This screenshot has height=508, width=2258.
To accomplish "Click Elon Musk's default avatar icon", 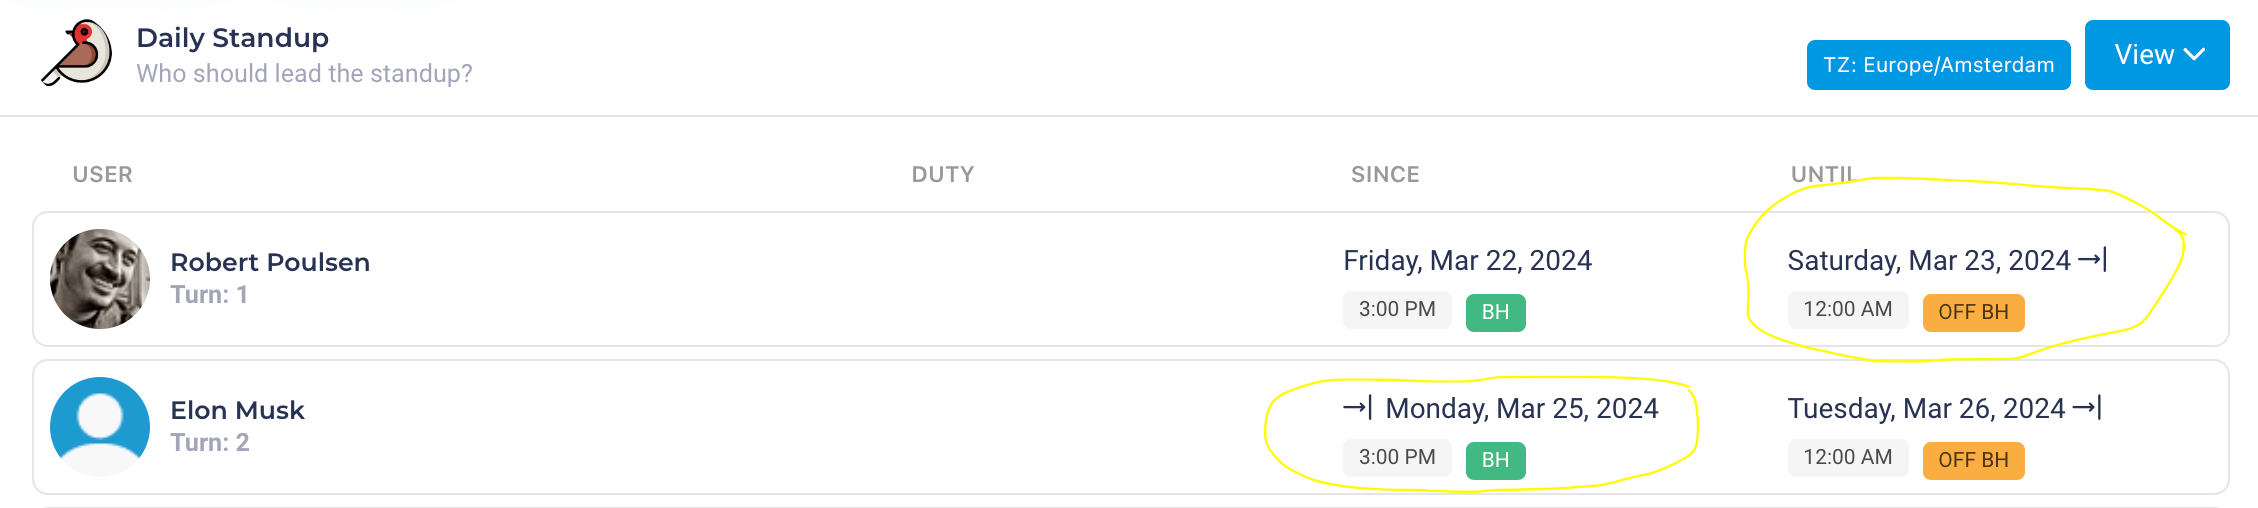I will click(x=100, y=427).
